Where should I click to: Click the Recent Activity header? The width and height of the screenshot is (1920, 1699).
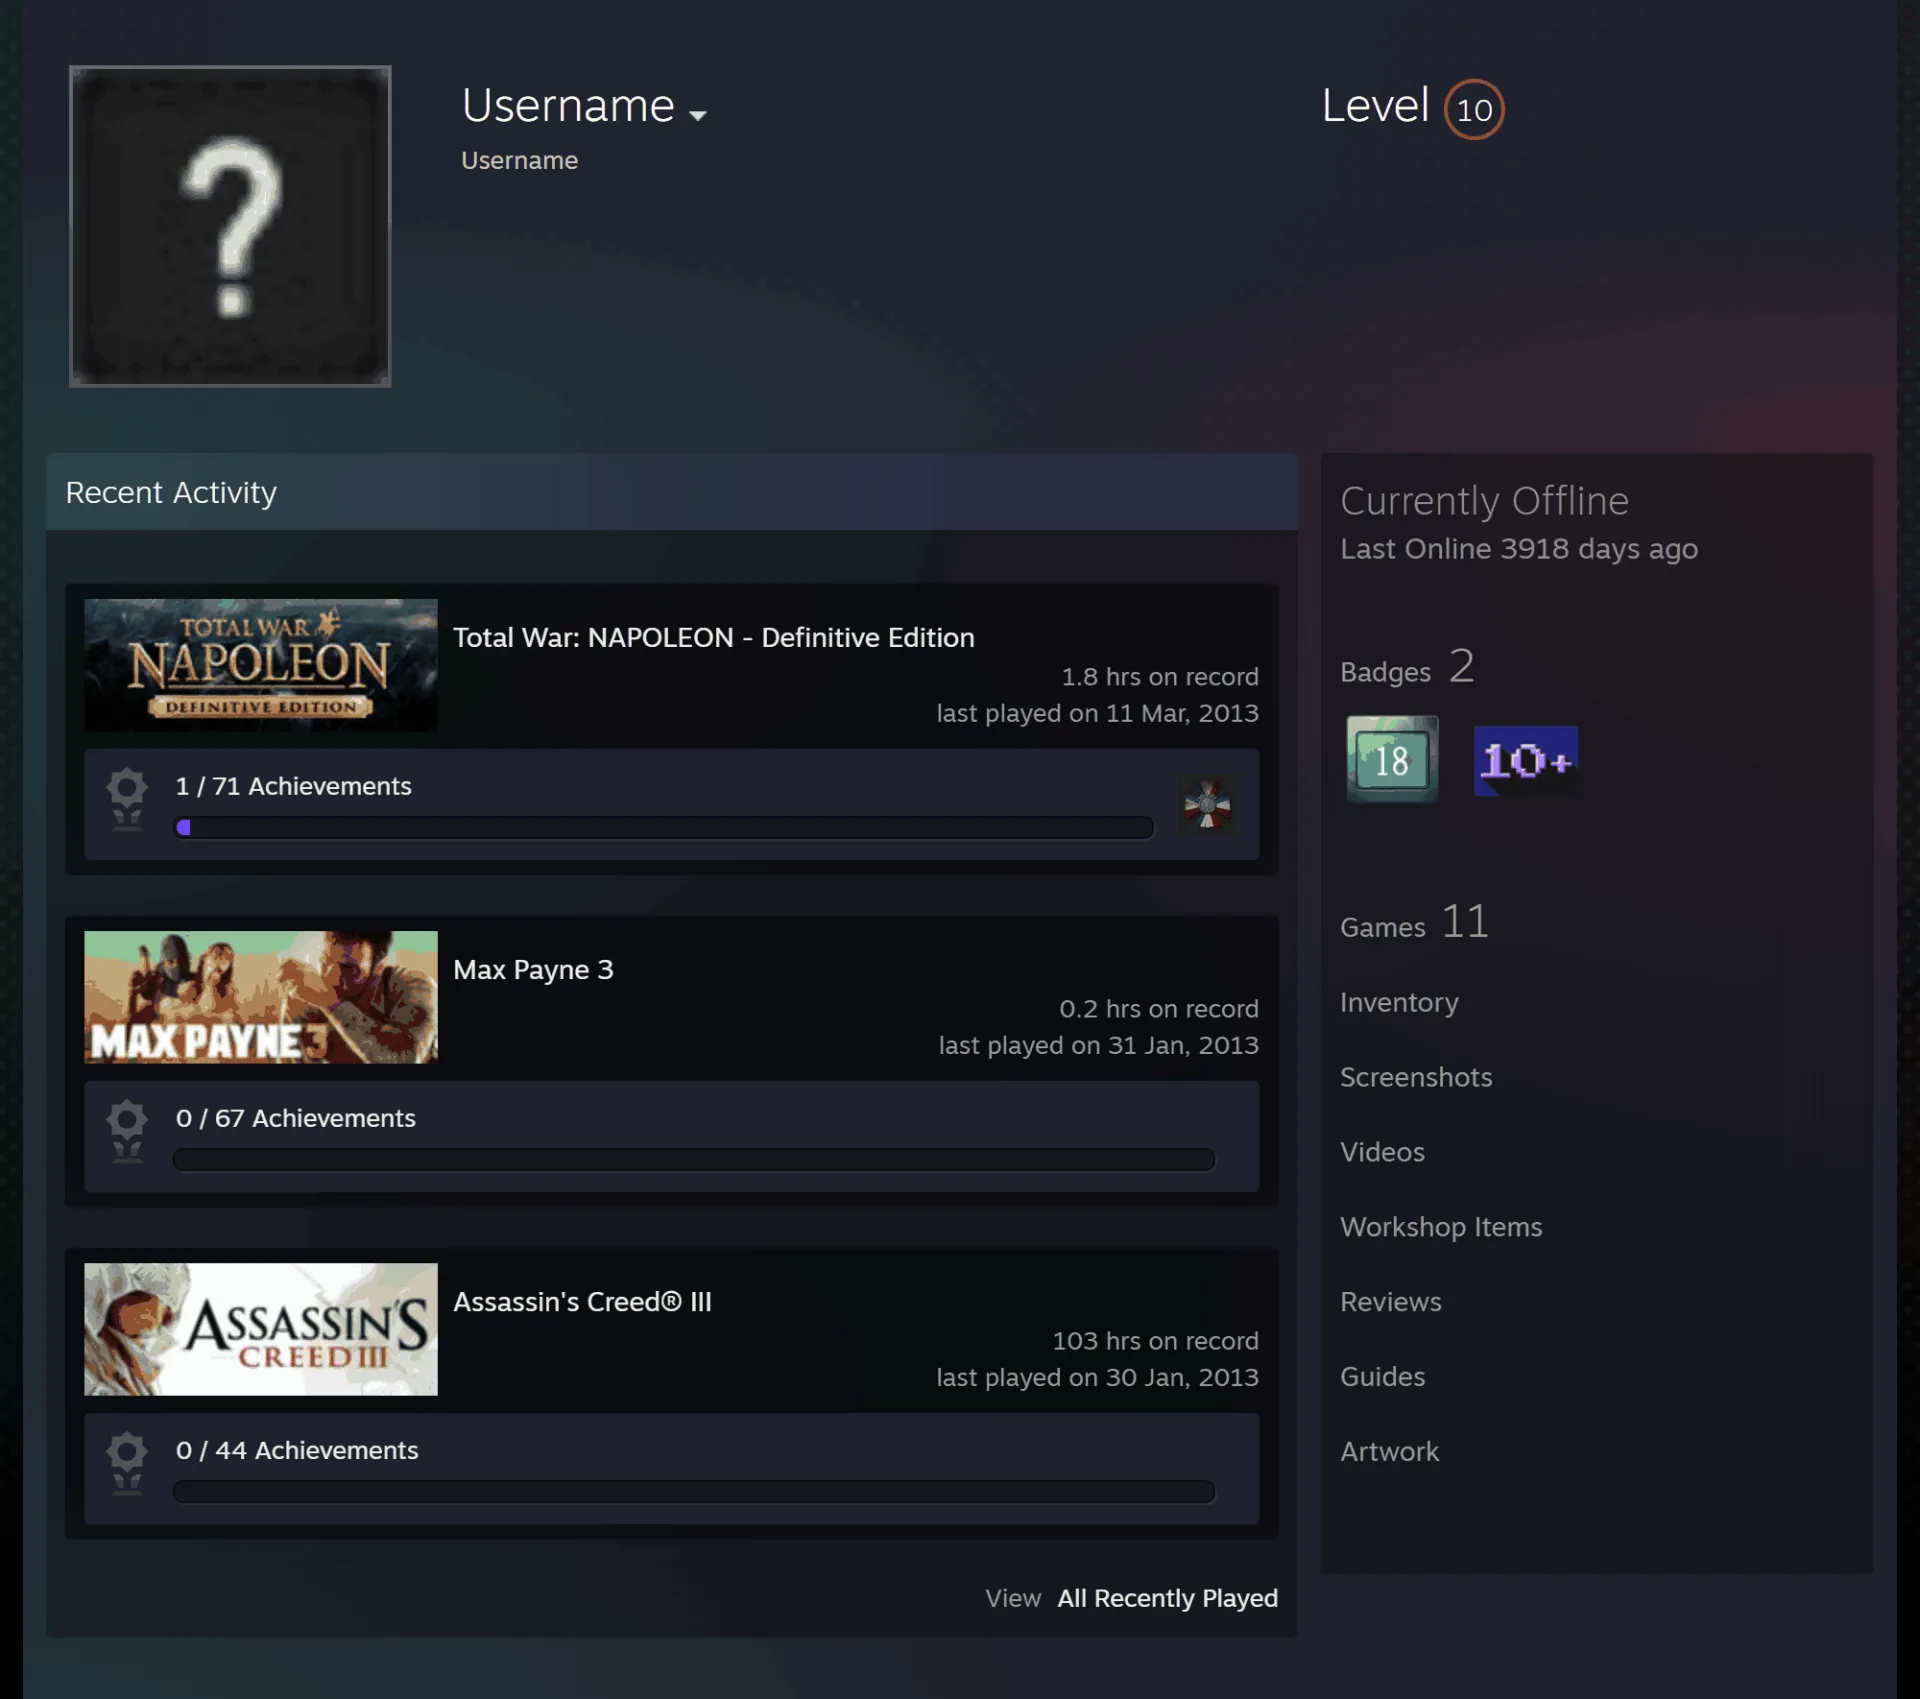tap(672, 492)
